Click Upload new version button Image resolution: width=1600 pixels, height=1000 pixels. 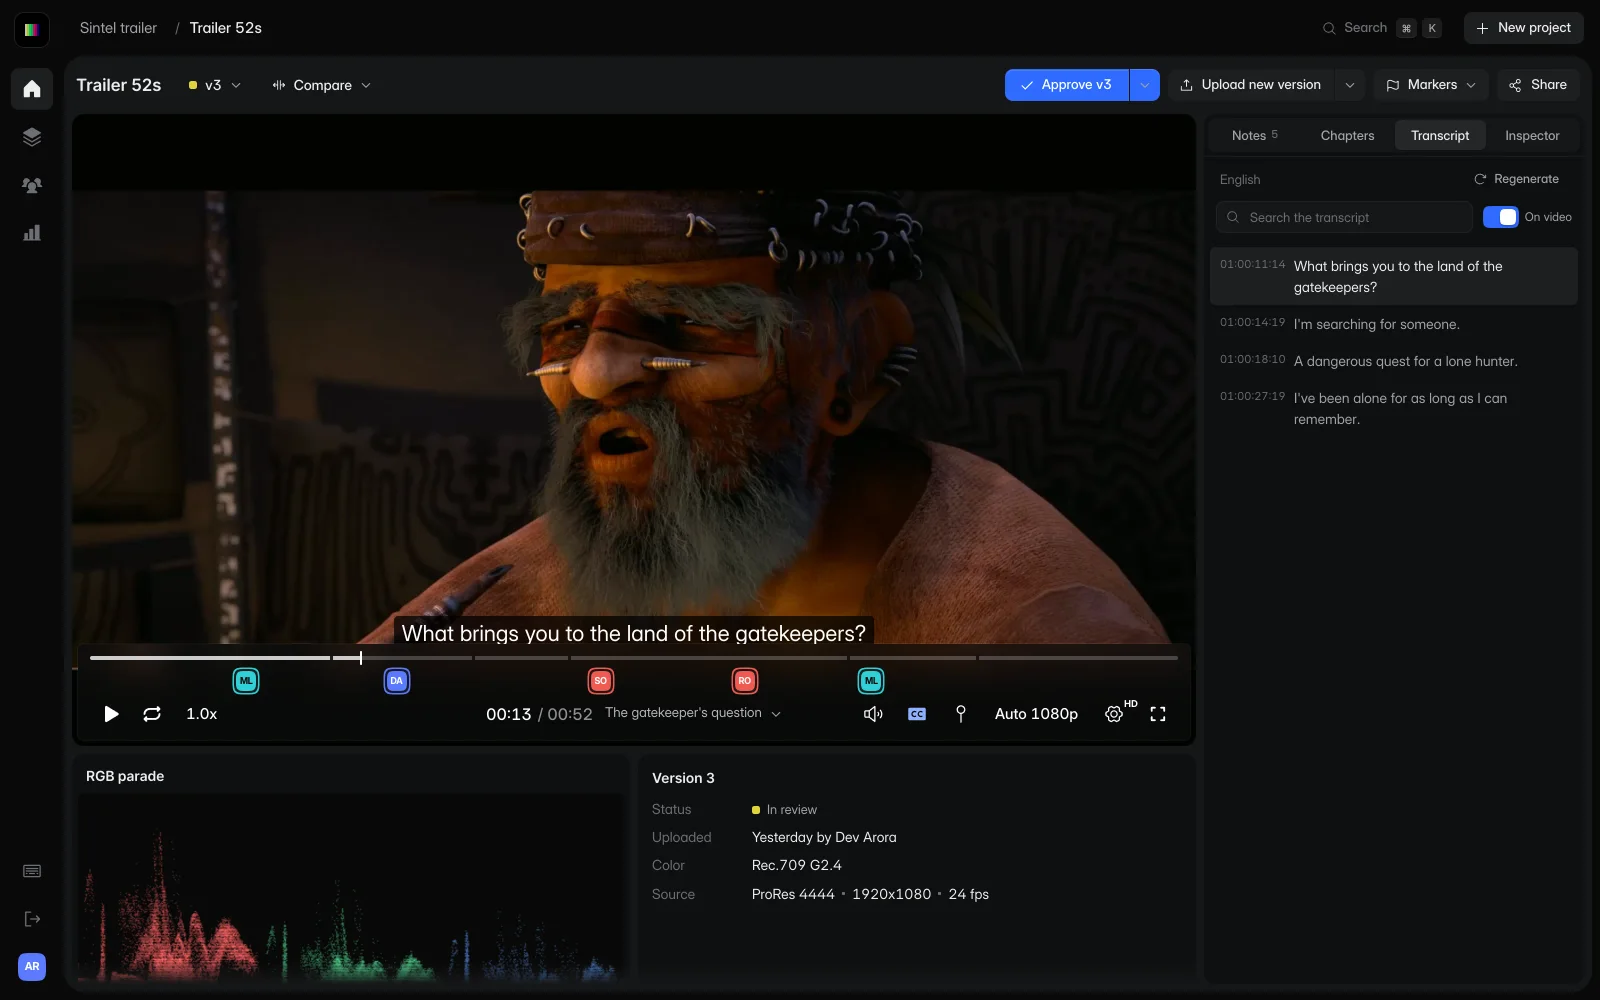pos(1251,85)
